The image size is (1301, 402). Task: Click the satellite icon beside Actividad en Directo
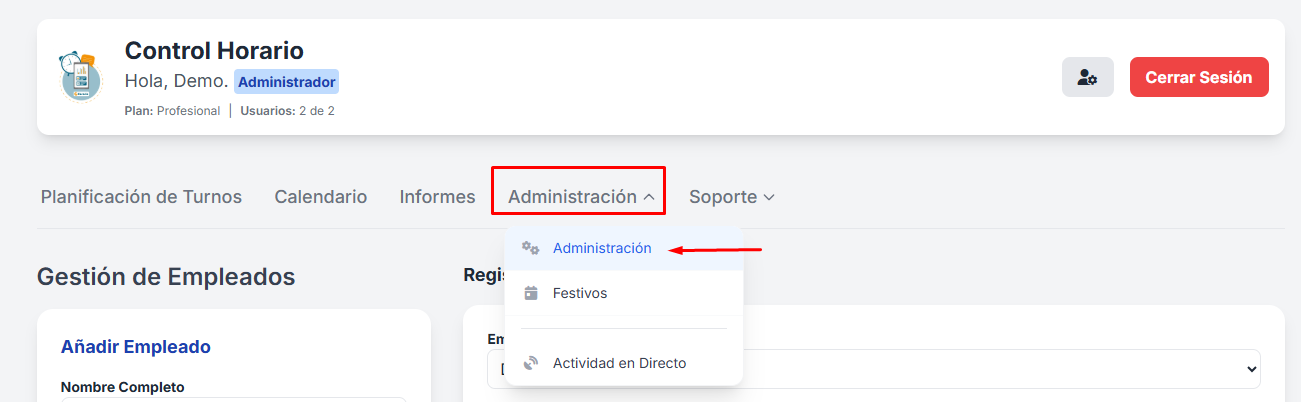pos(531,363)
